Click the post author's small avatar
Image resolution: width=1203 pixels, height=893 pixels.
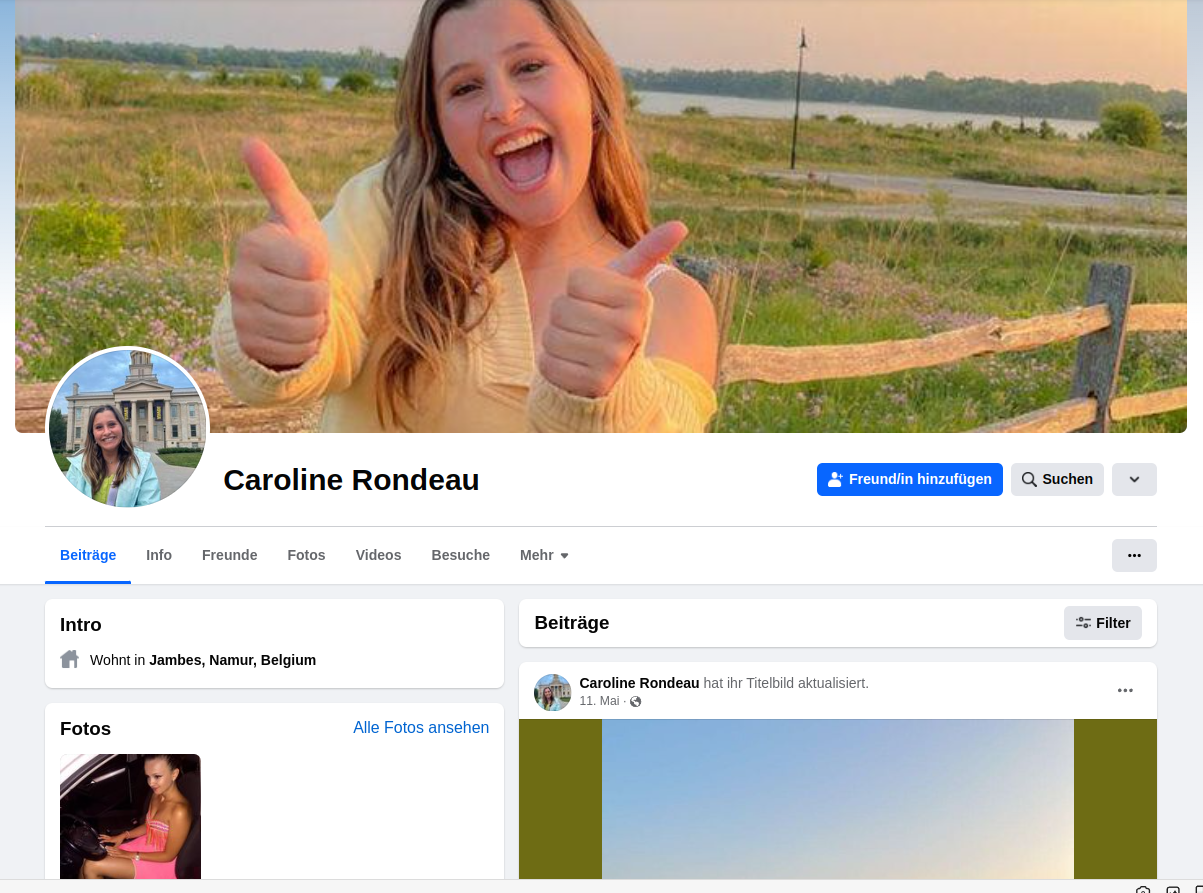553,692
